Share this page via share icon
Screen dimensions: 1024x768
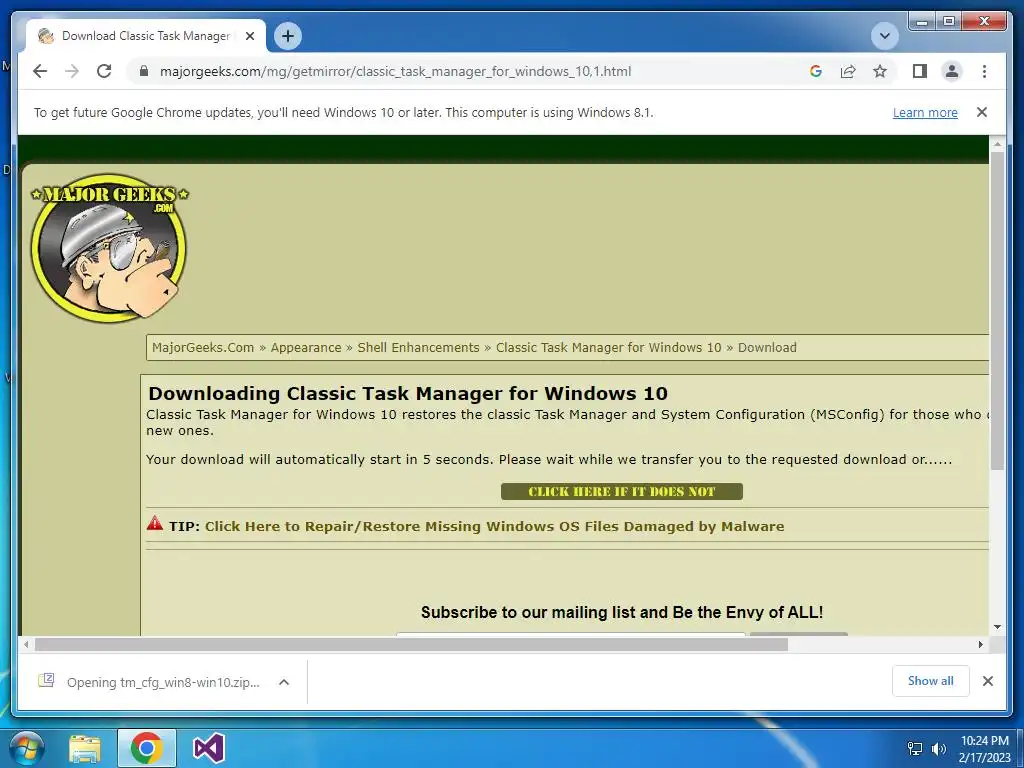(848, 71)
